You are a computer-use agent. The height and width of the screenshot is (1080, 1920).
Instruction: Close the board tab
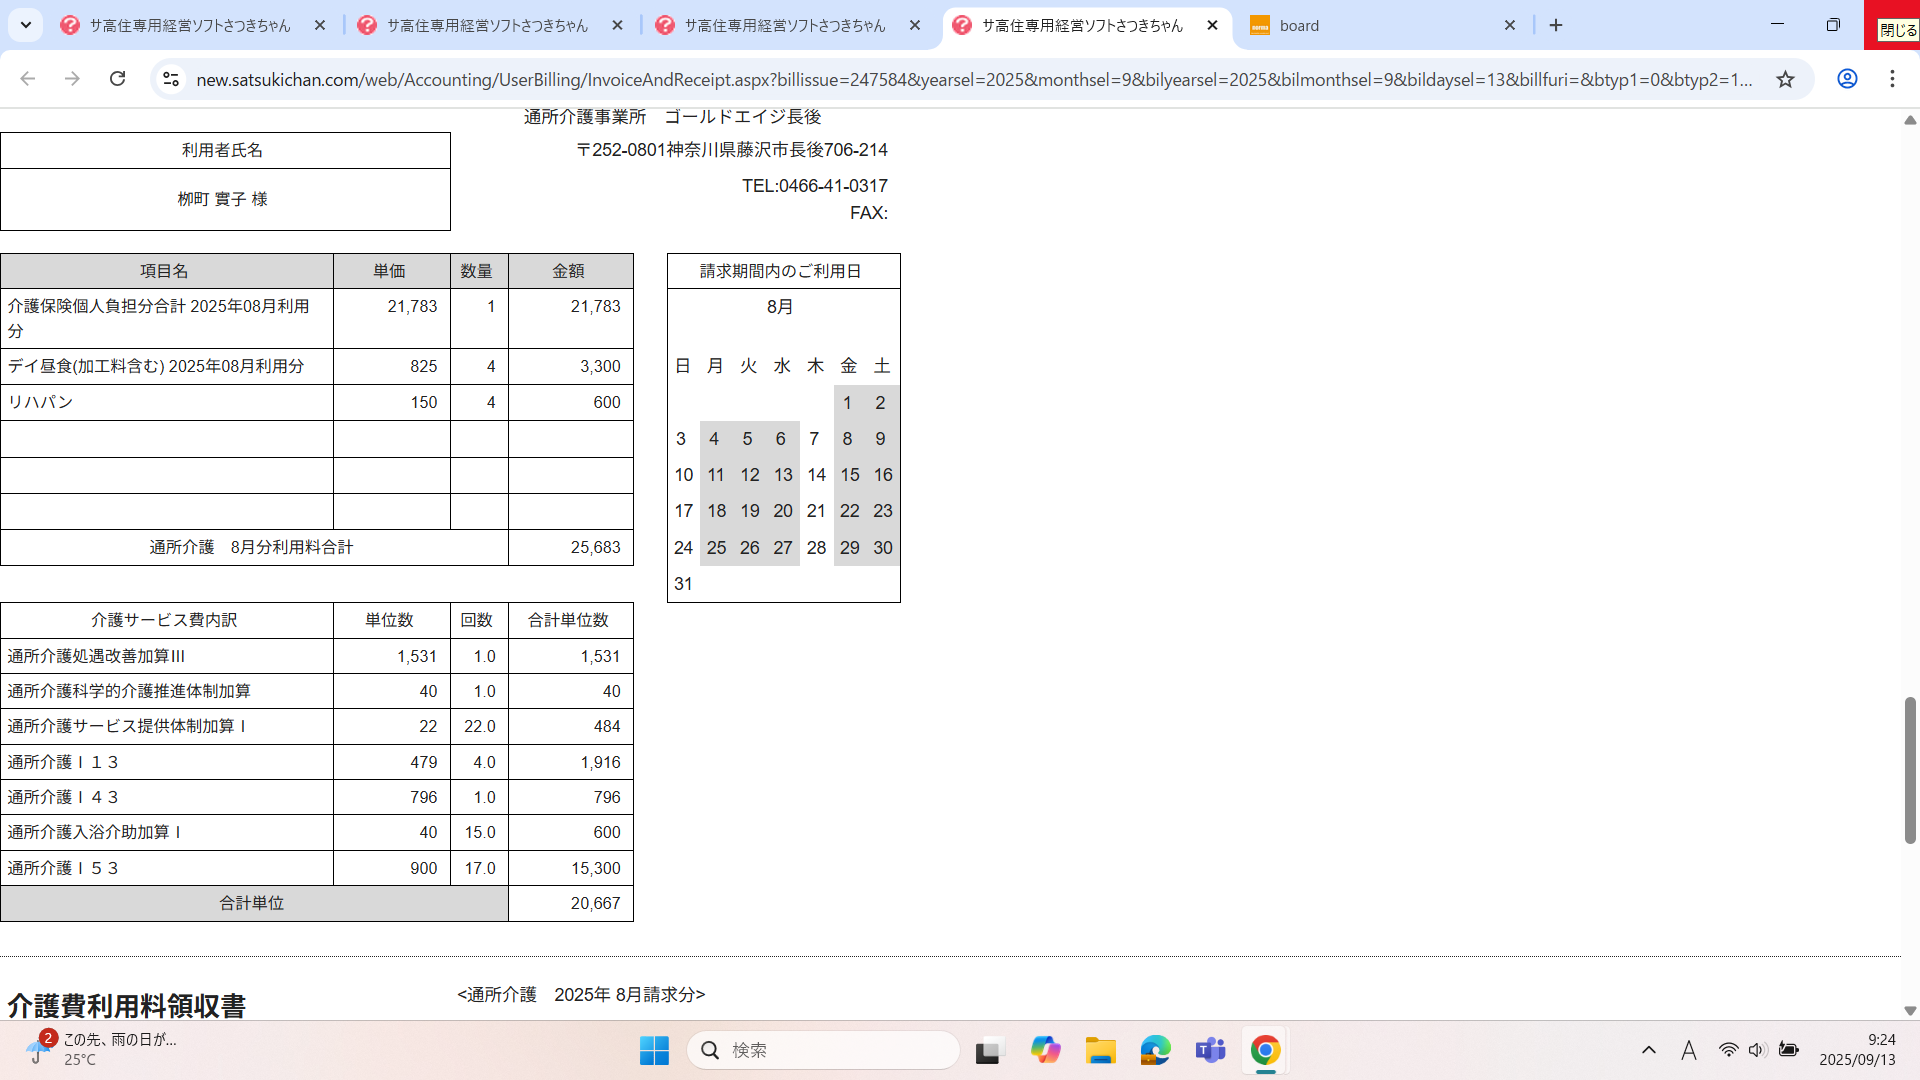[x=1510, y=26]
